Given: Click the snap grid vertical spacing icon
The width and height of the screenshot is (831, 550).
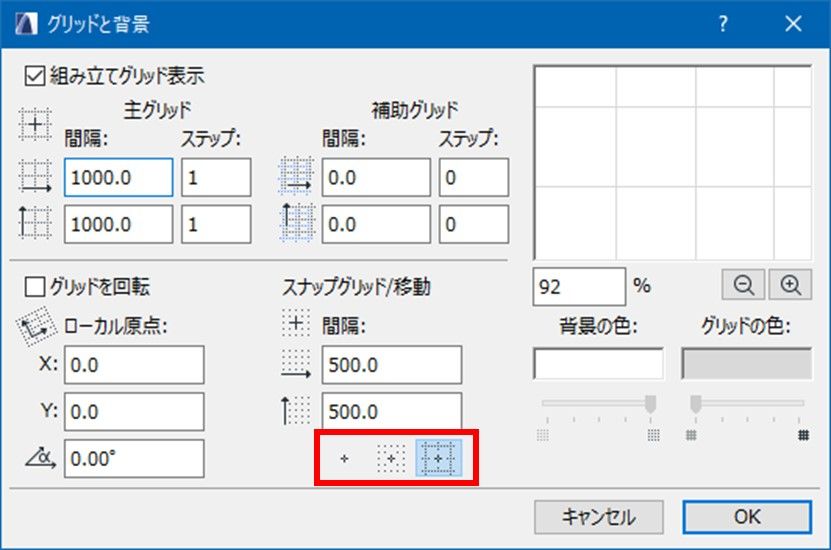Looking at the screenshot, I should 296,411.
